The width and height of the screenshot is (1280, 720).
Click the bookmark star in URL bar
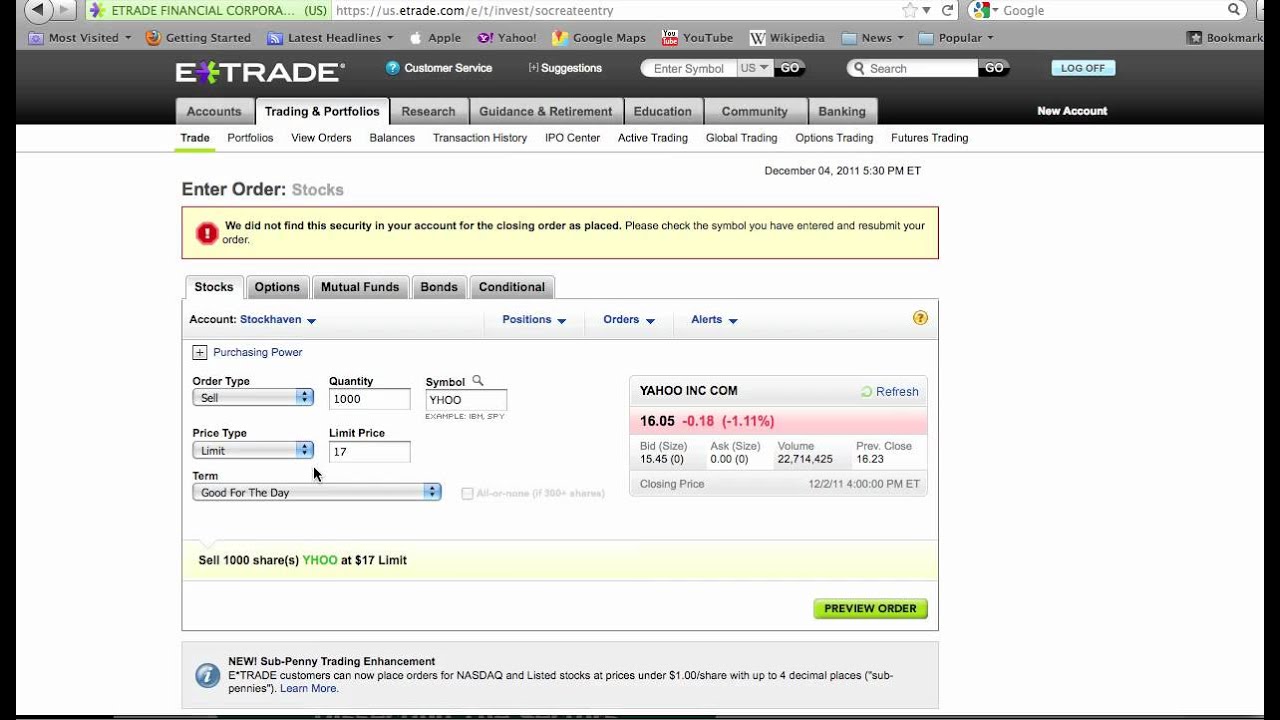pos(910,10)
